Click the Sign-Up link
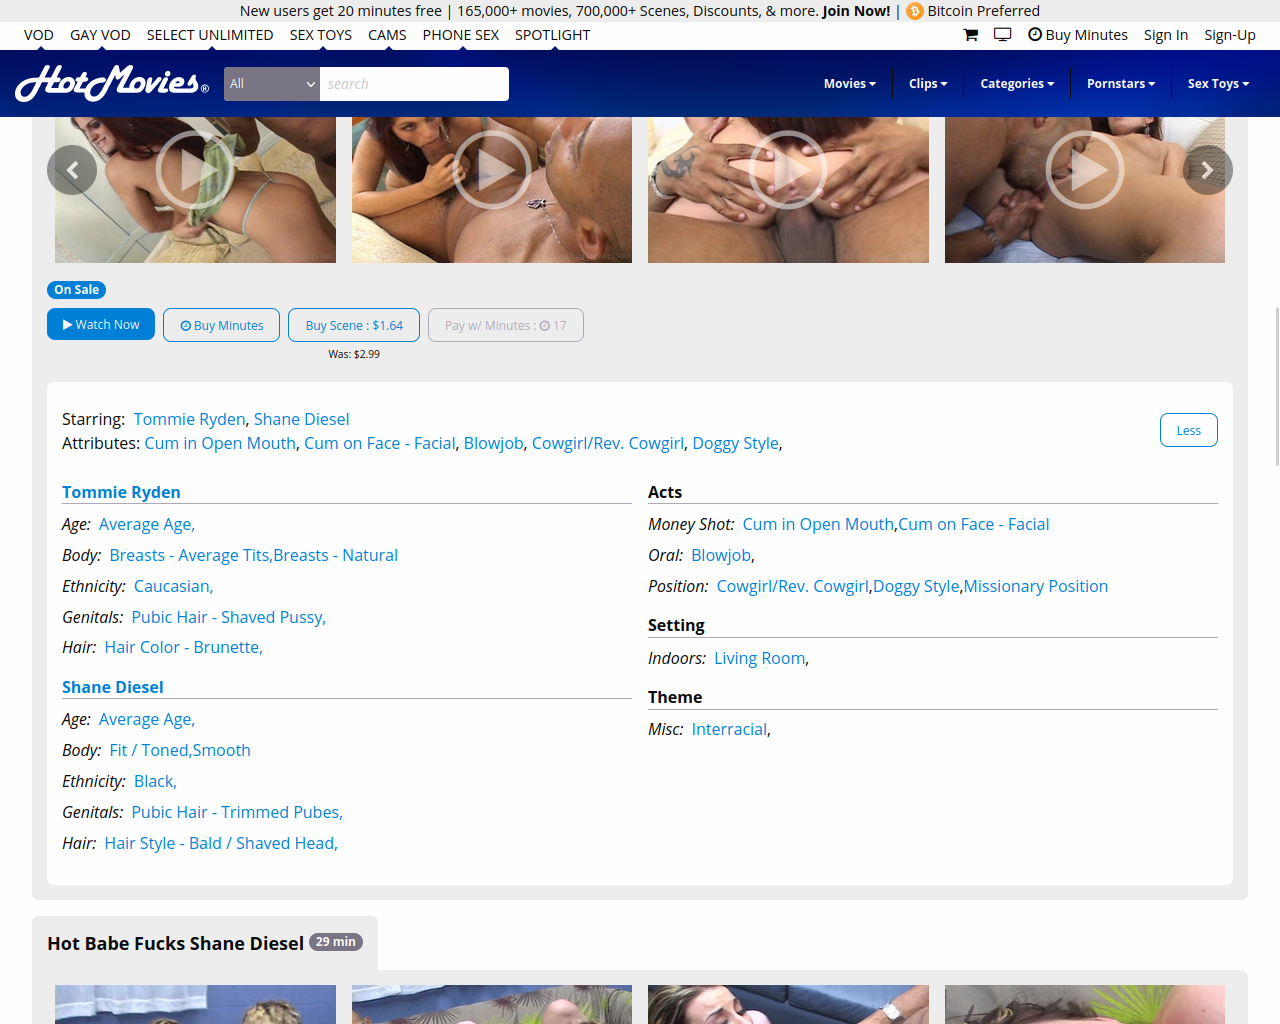 (x=1230, y=35)
